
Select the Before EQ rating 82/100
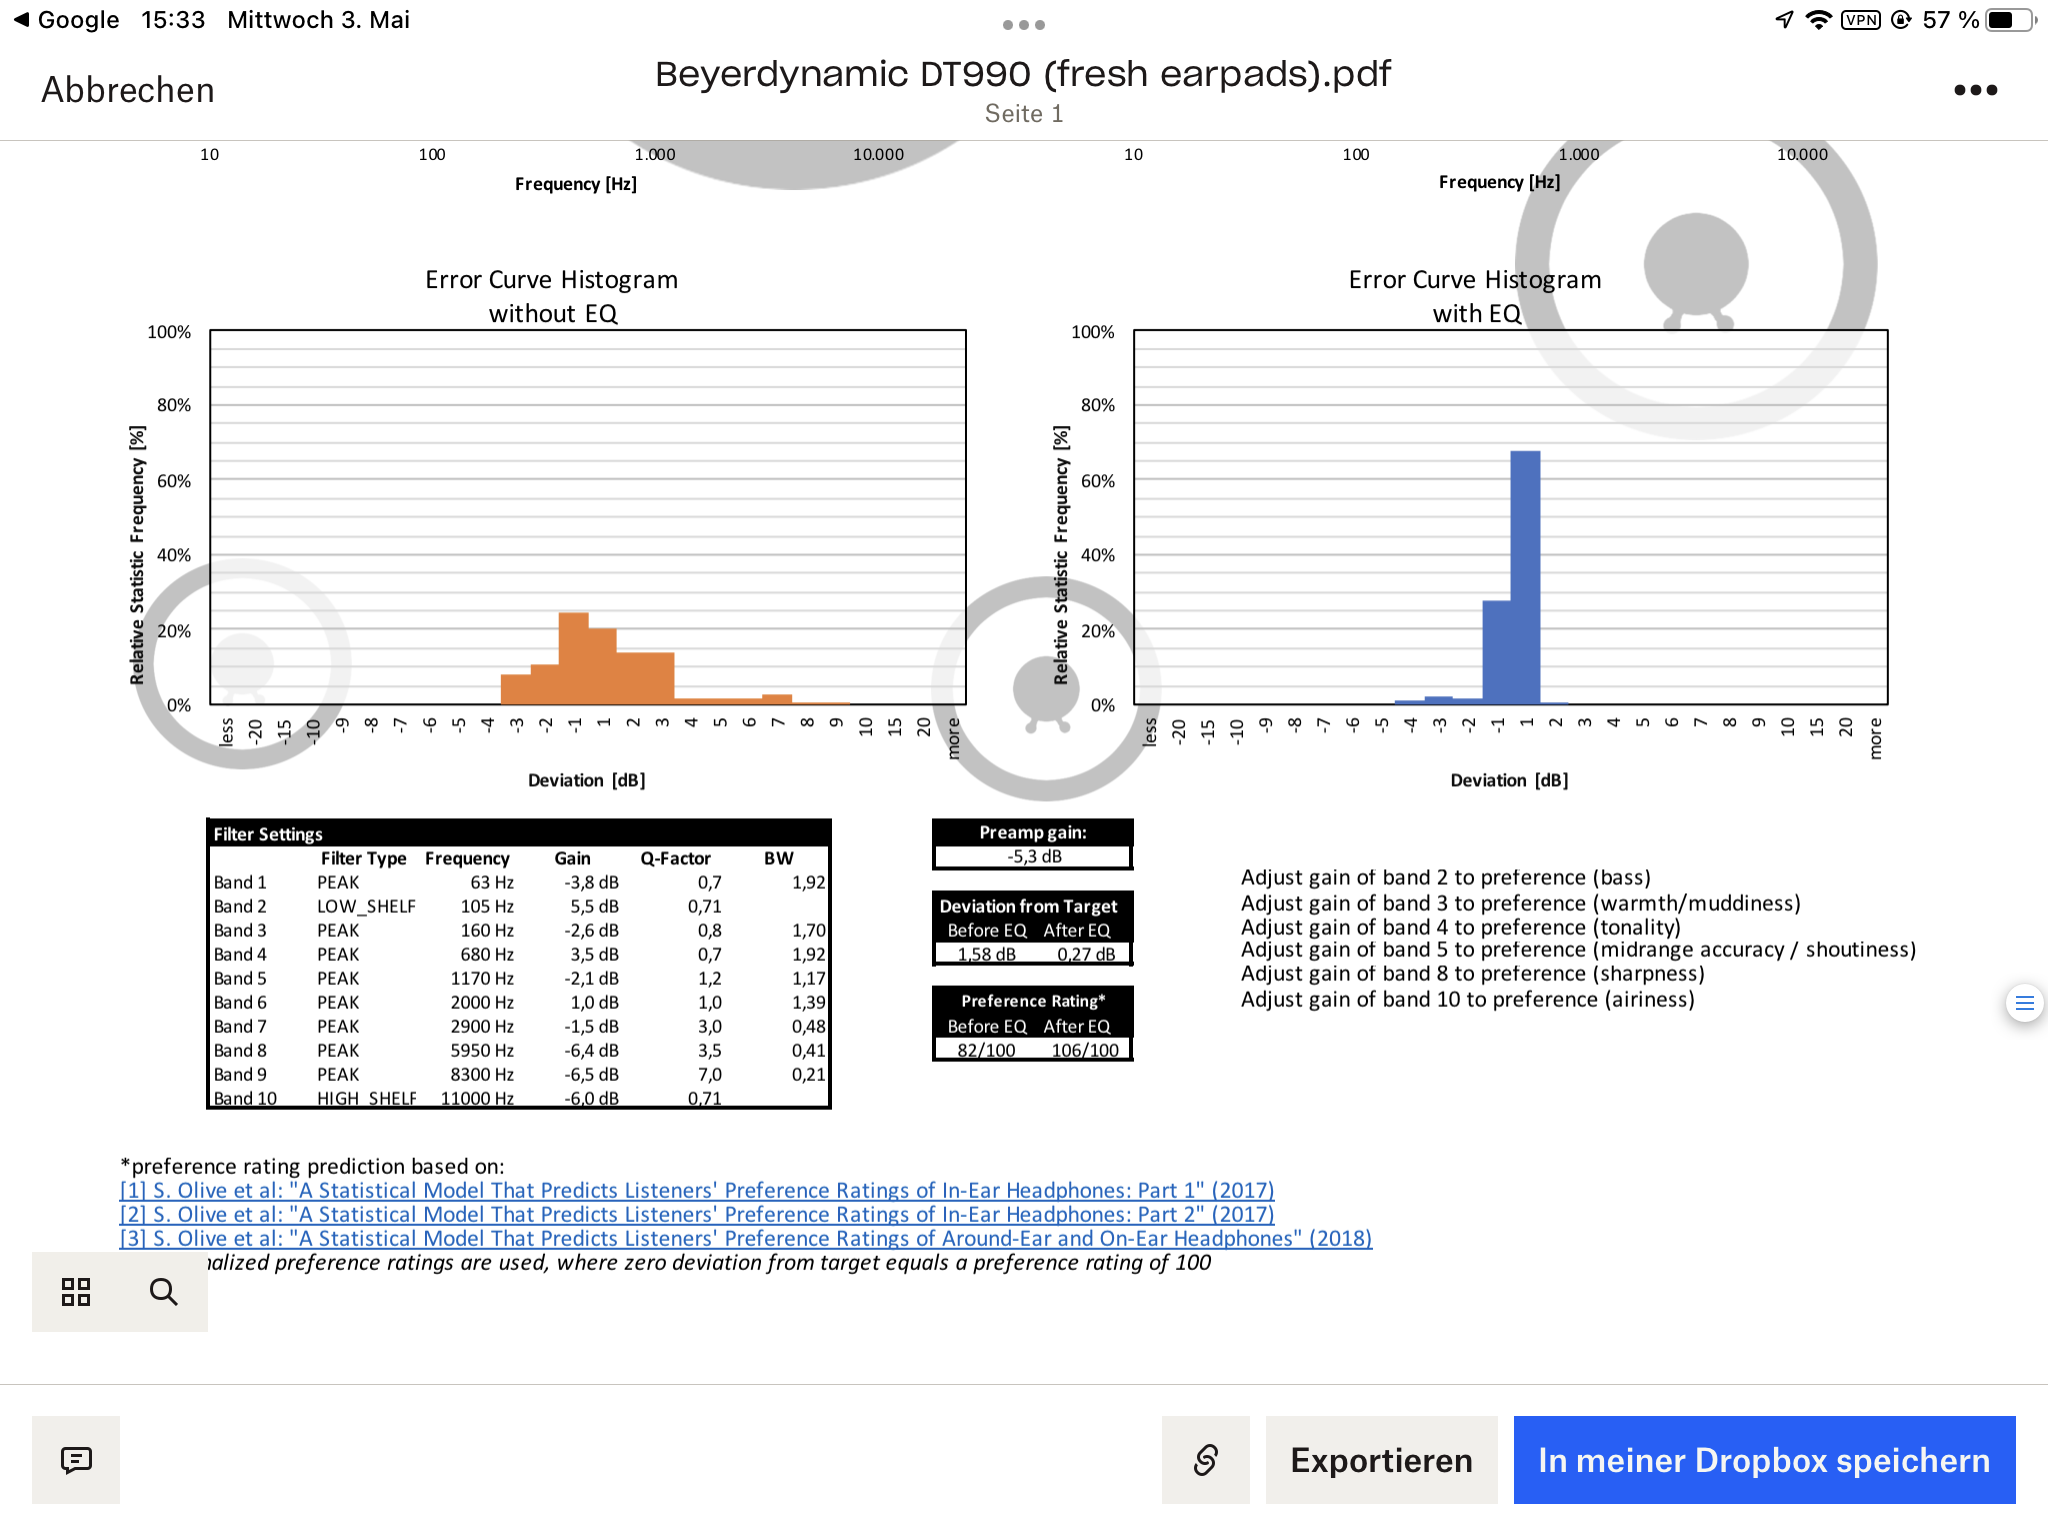tap(986, 1050)
